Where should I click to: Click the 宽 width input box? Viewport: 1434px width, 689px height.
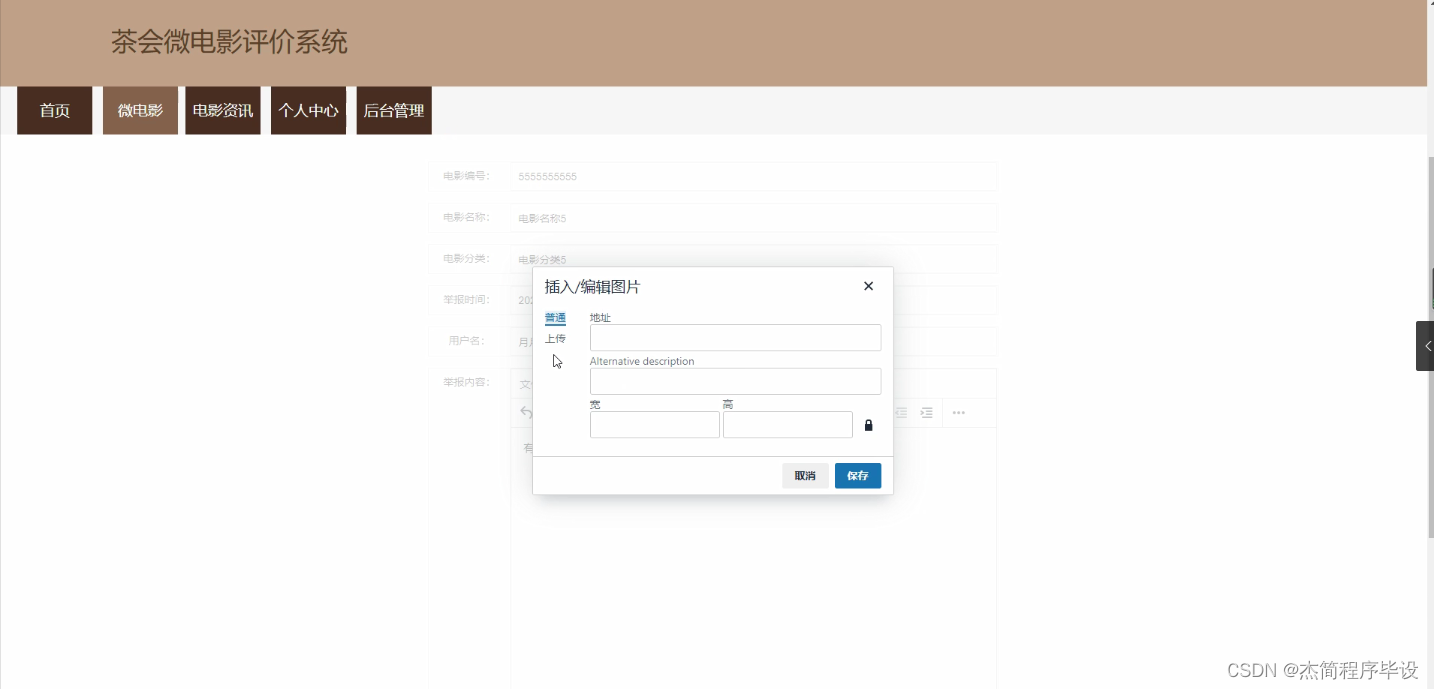654,424
